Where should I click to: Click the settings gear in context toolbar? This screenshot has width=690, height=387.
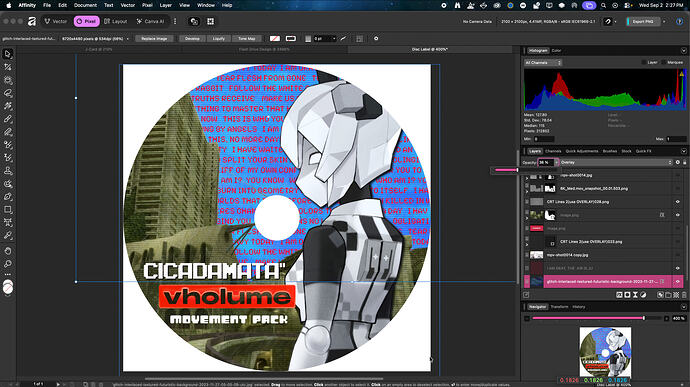(376, 39)
